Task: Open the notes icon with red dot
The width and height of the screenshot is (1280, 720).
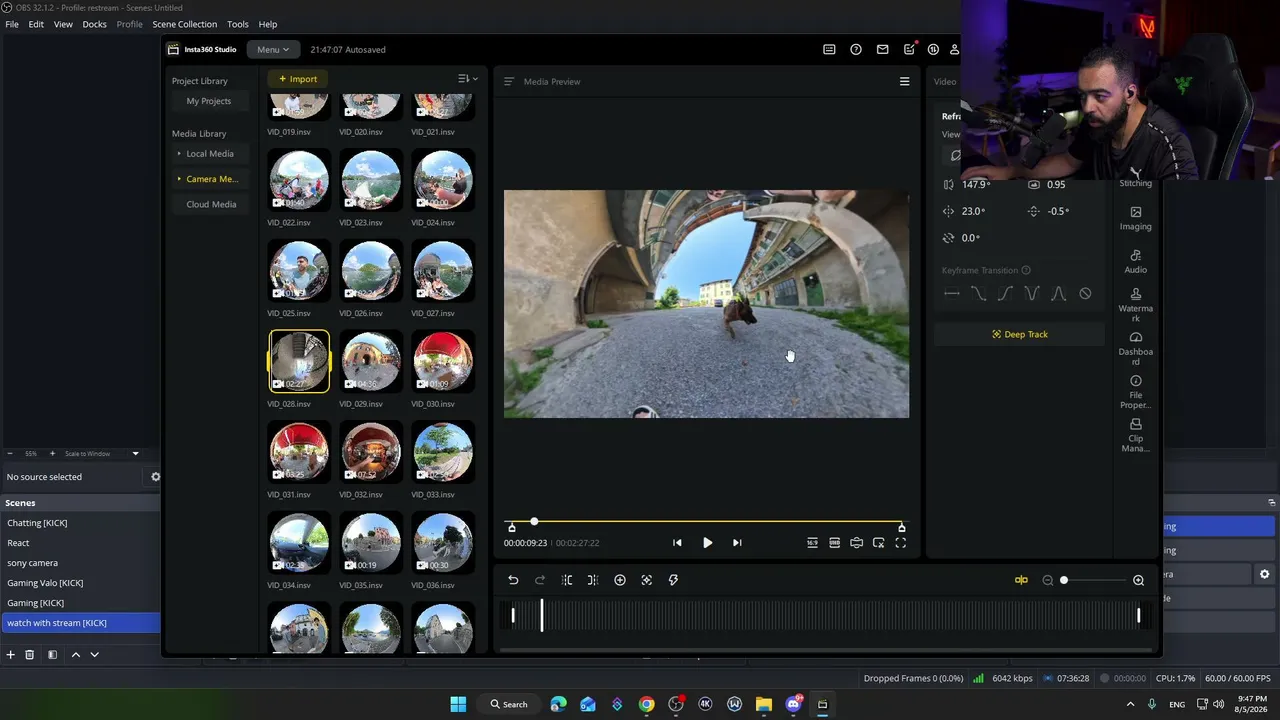Action: [909, 49]
